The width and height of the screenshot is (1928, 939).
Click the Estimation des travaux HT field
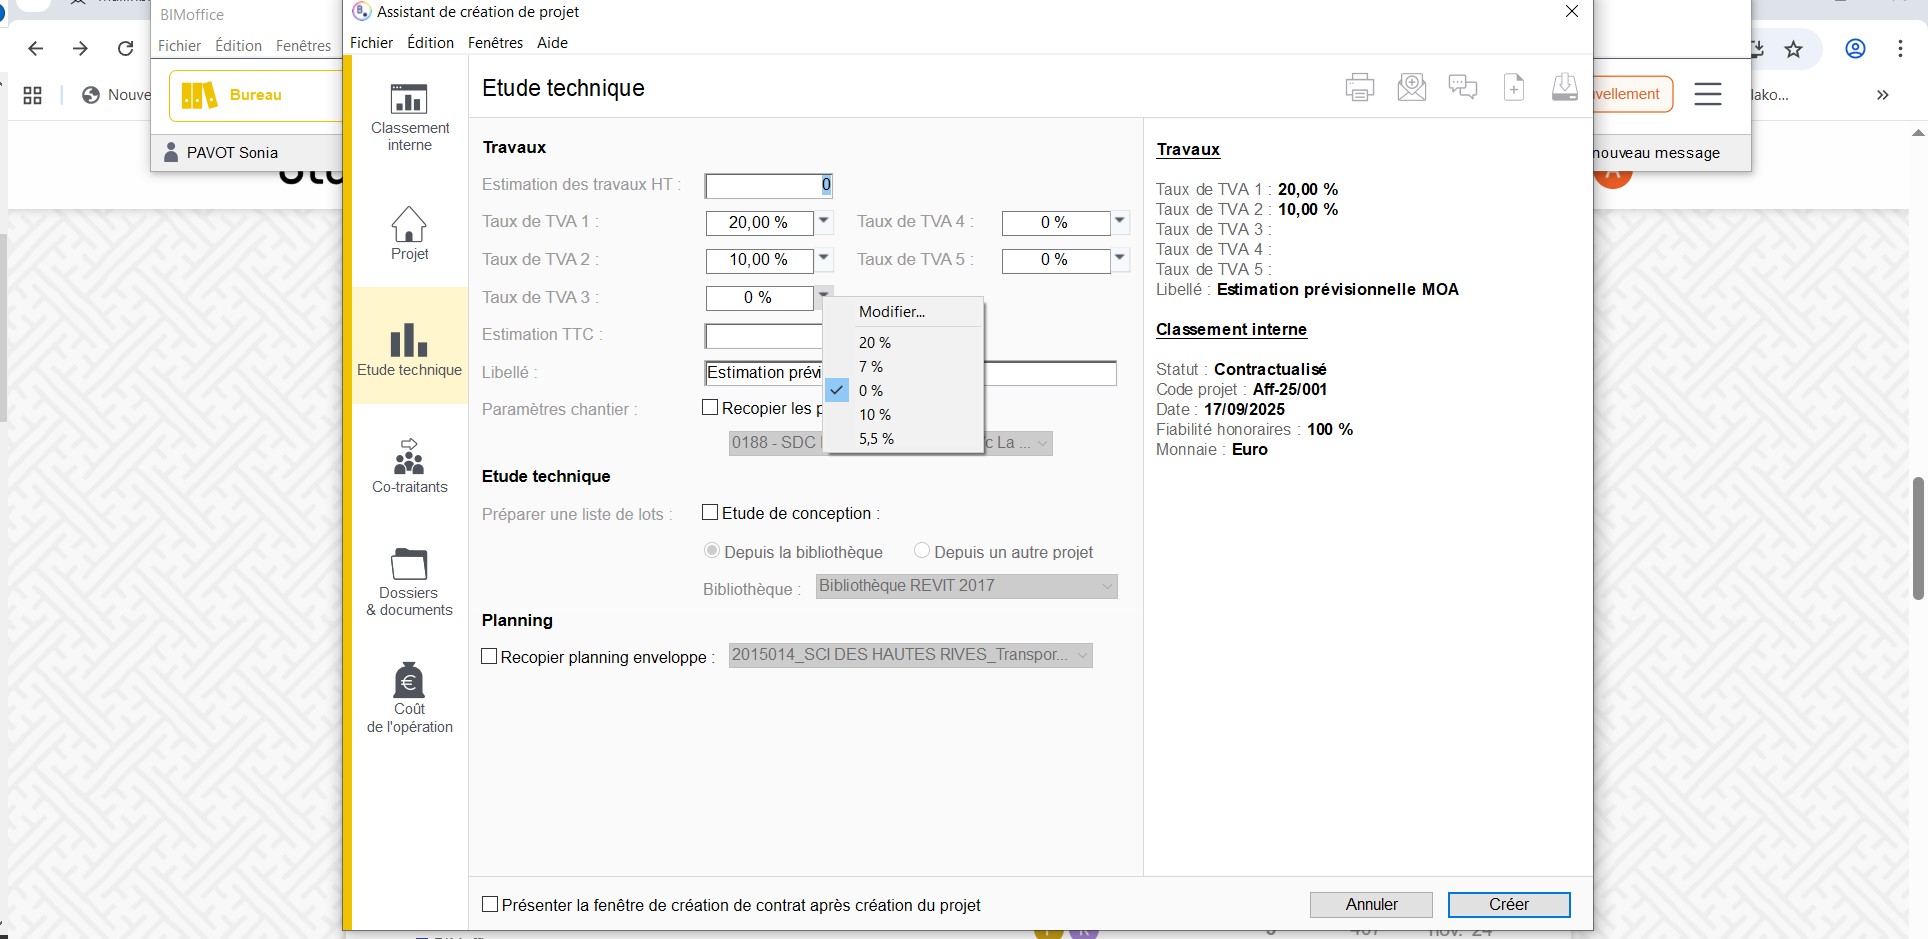[766, 186]
